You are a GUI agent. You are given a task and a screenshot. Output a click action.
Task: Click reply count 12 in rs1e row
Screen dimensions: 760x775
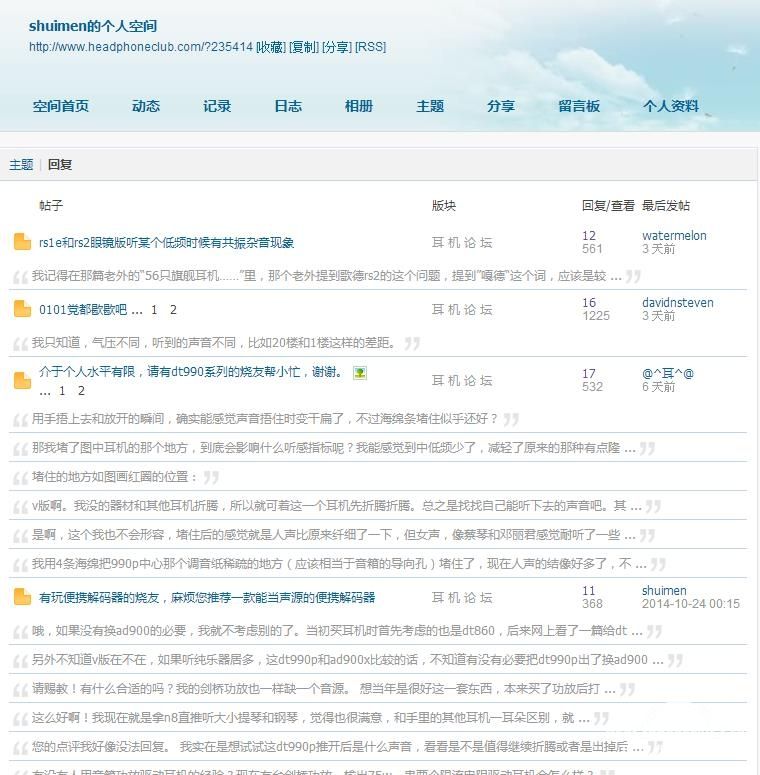point(589,236)
